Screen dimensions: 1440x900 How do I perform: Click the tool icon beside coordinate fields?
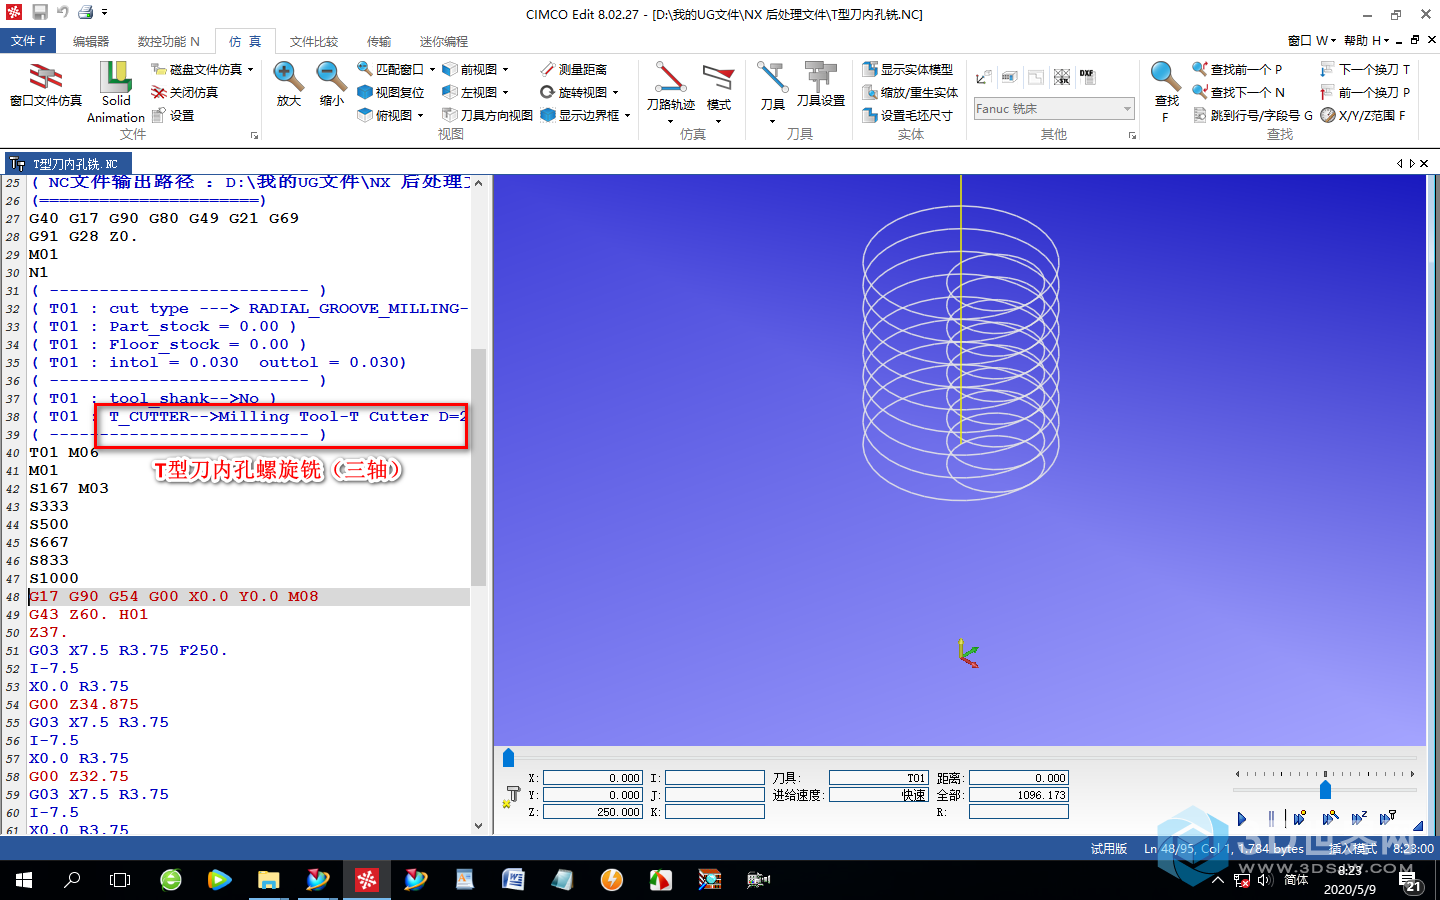[x=513, y=795]
